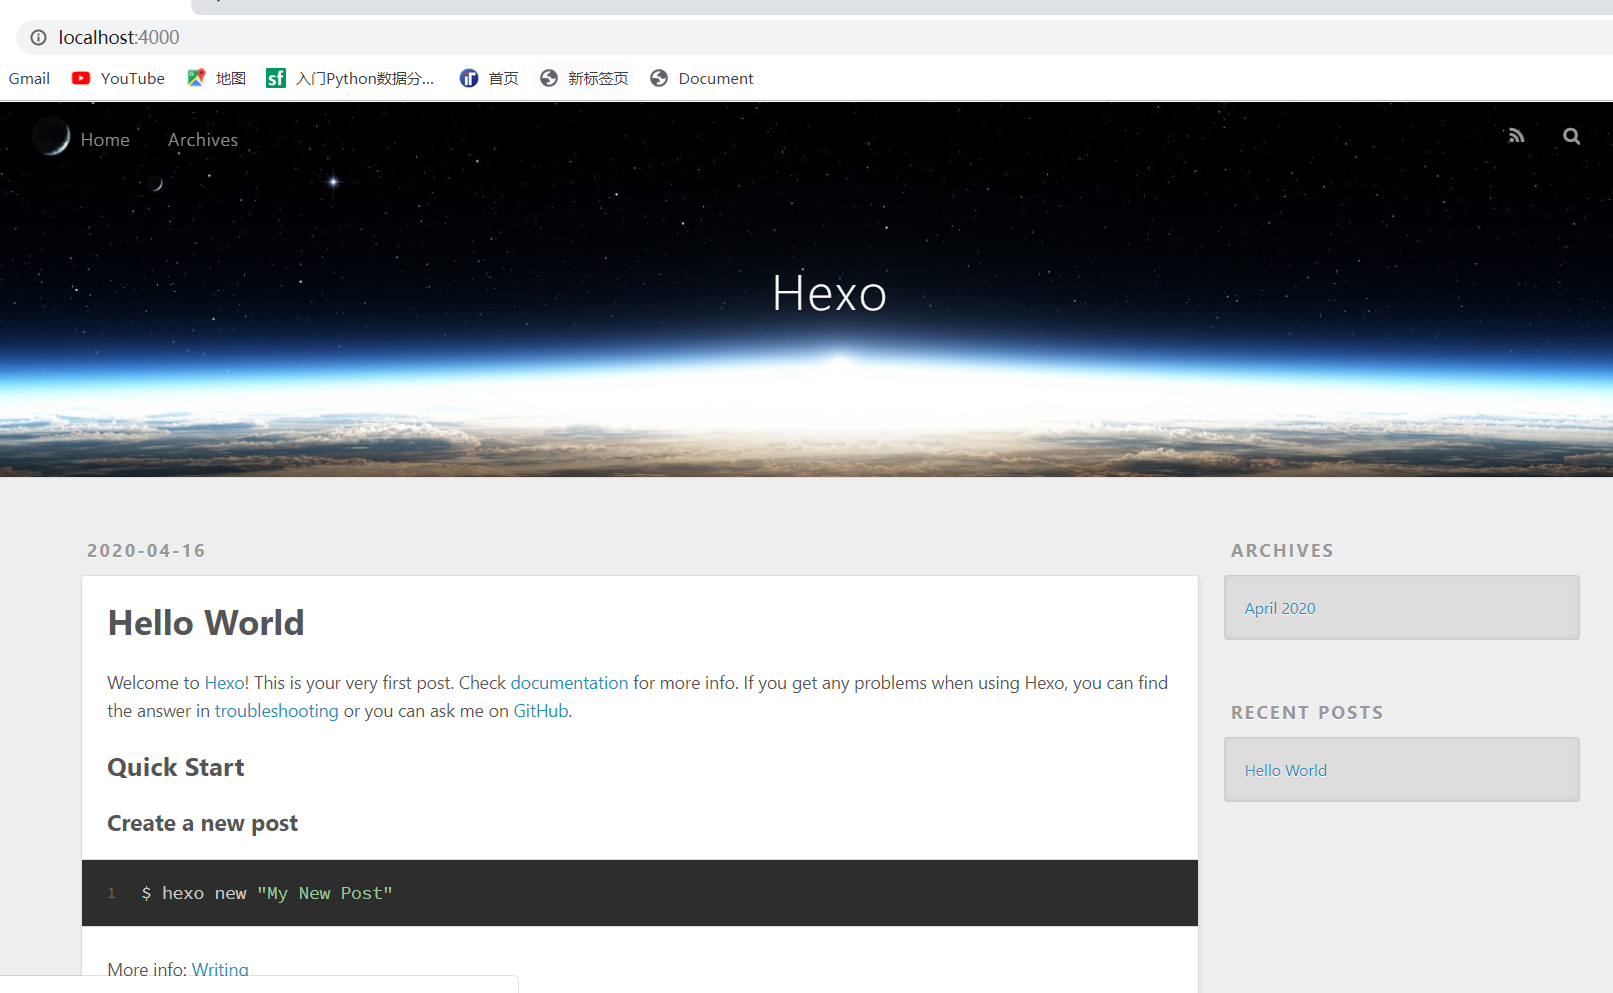Open the Gmail bookmark

coord(29,78)
